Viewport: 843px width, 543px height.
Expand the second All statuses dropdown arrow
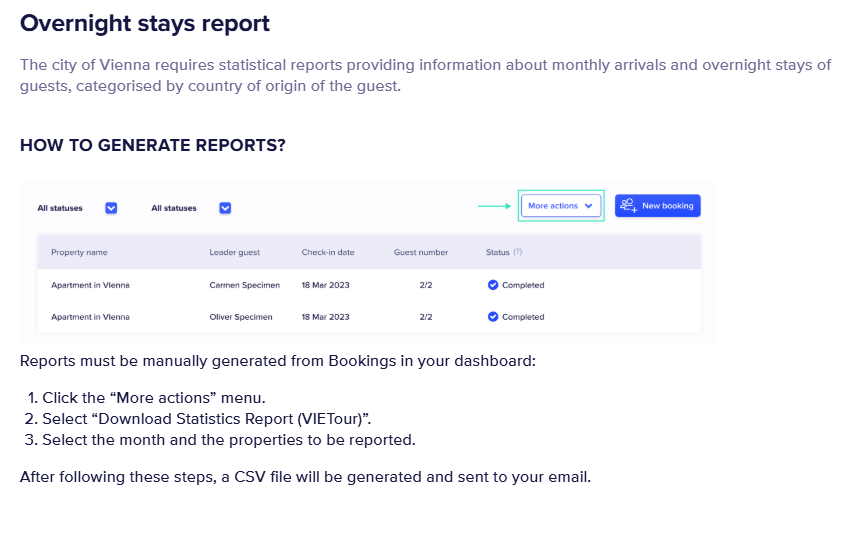[225, 208]
